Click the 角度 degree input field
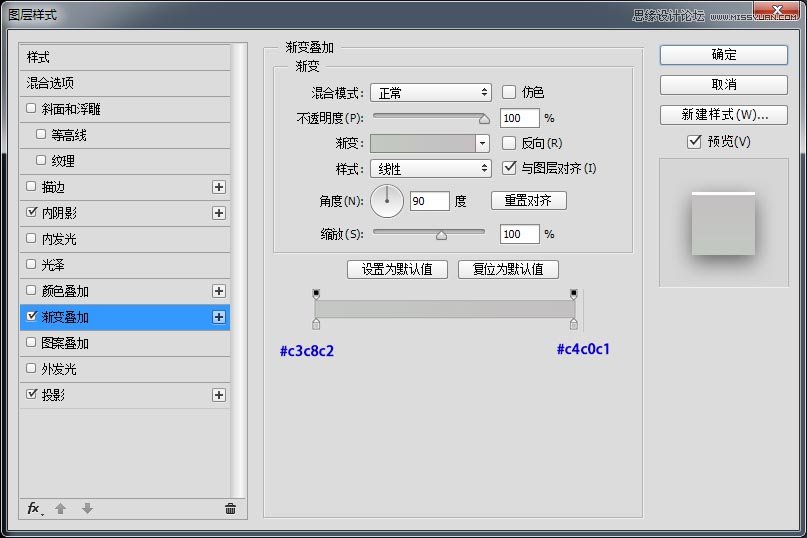Viewport: 807px width, 538px height. 430,201
